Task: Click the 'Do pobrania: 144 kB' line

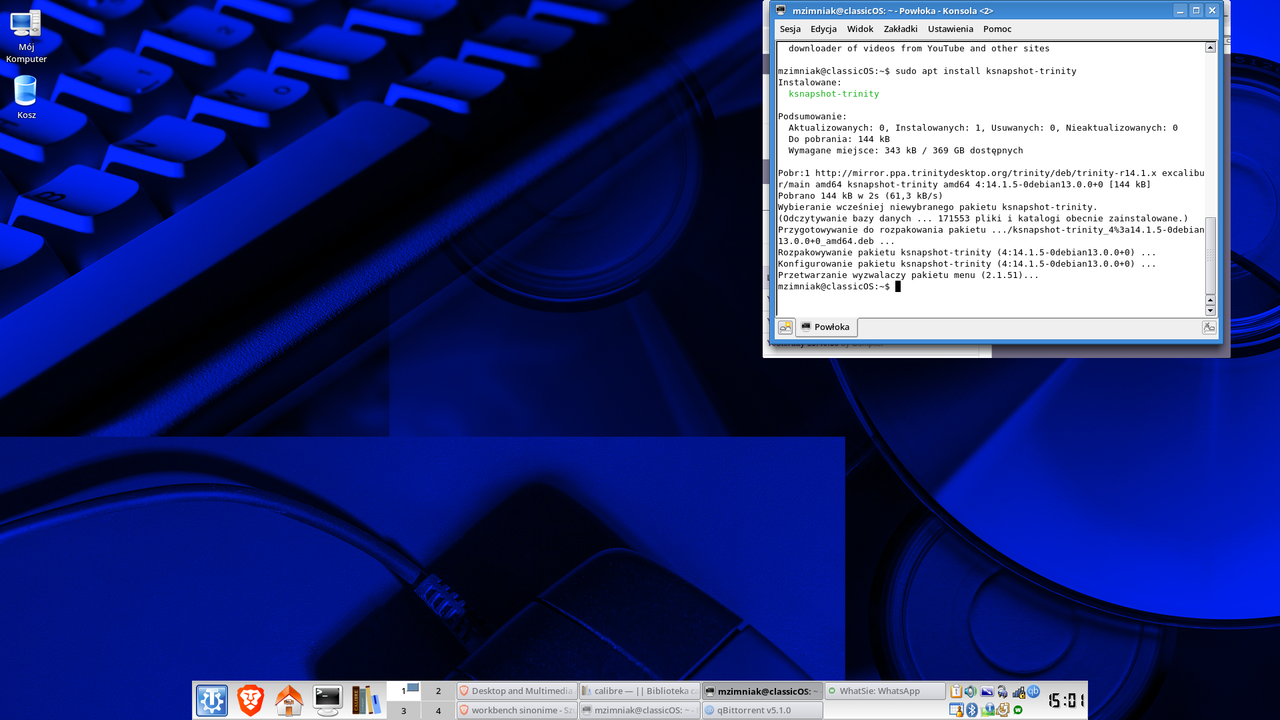Action: coord(839,139)
